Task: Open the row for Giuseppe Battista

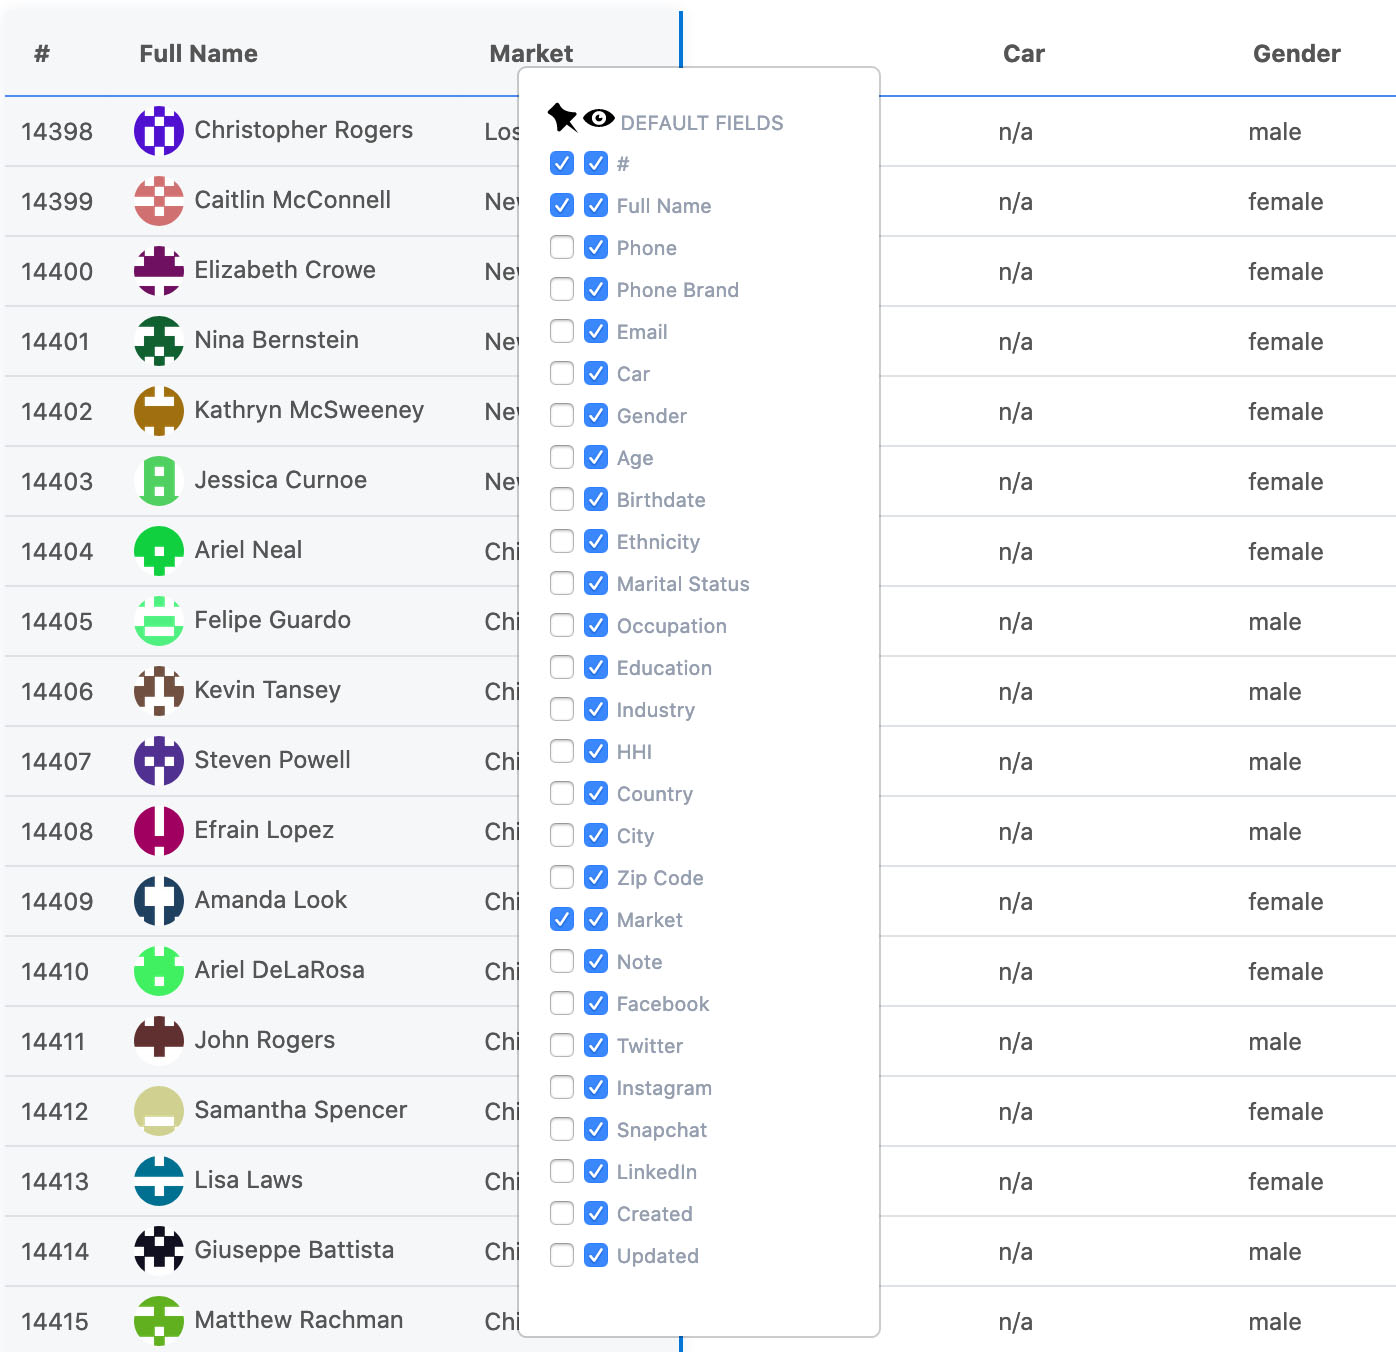Action: click(x=294, y=1250)
